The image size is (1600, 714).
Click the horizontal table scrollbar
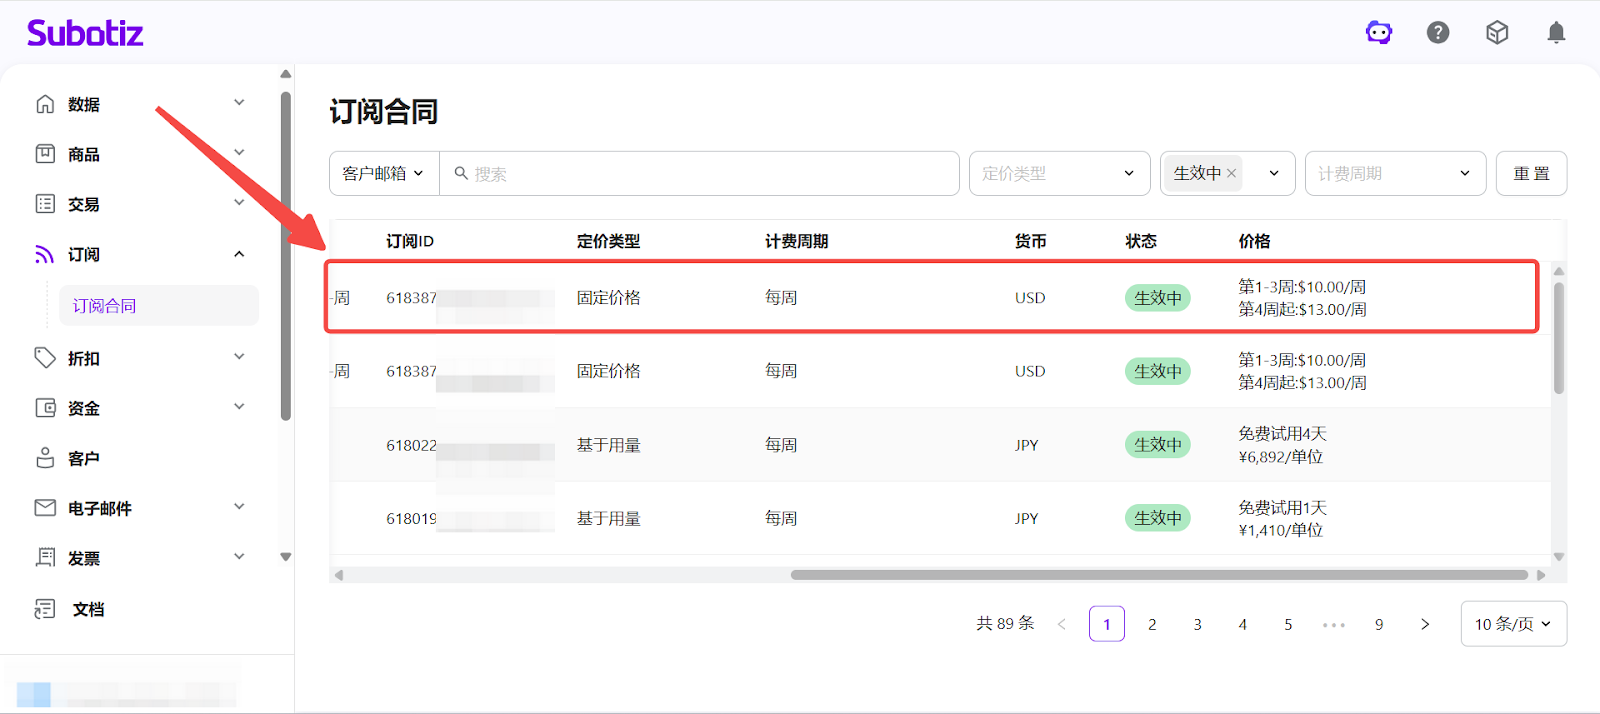1158,575
